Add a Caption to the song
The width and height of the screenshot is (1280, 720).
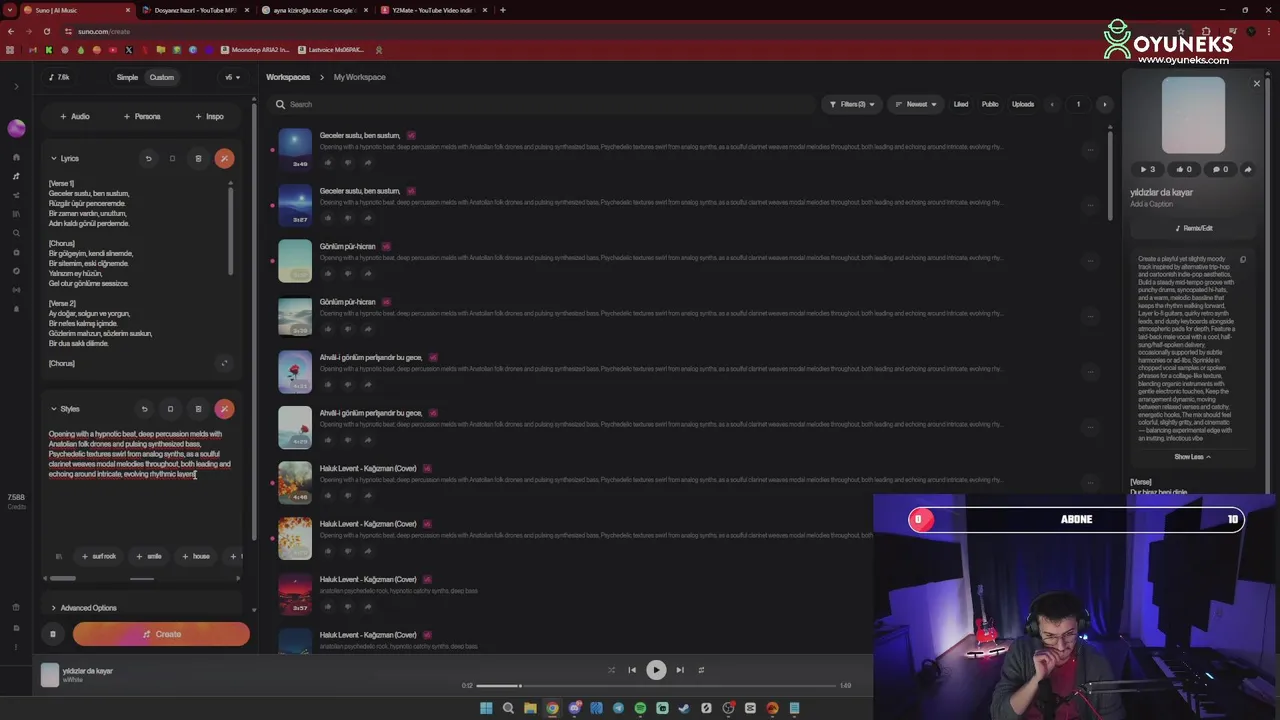1151,204
